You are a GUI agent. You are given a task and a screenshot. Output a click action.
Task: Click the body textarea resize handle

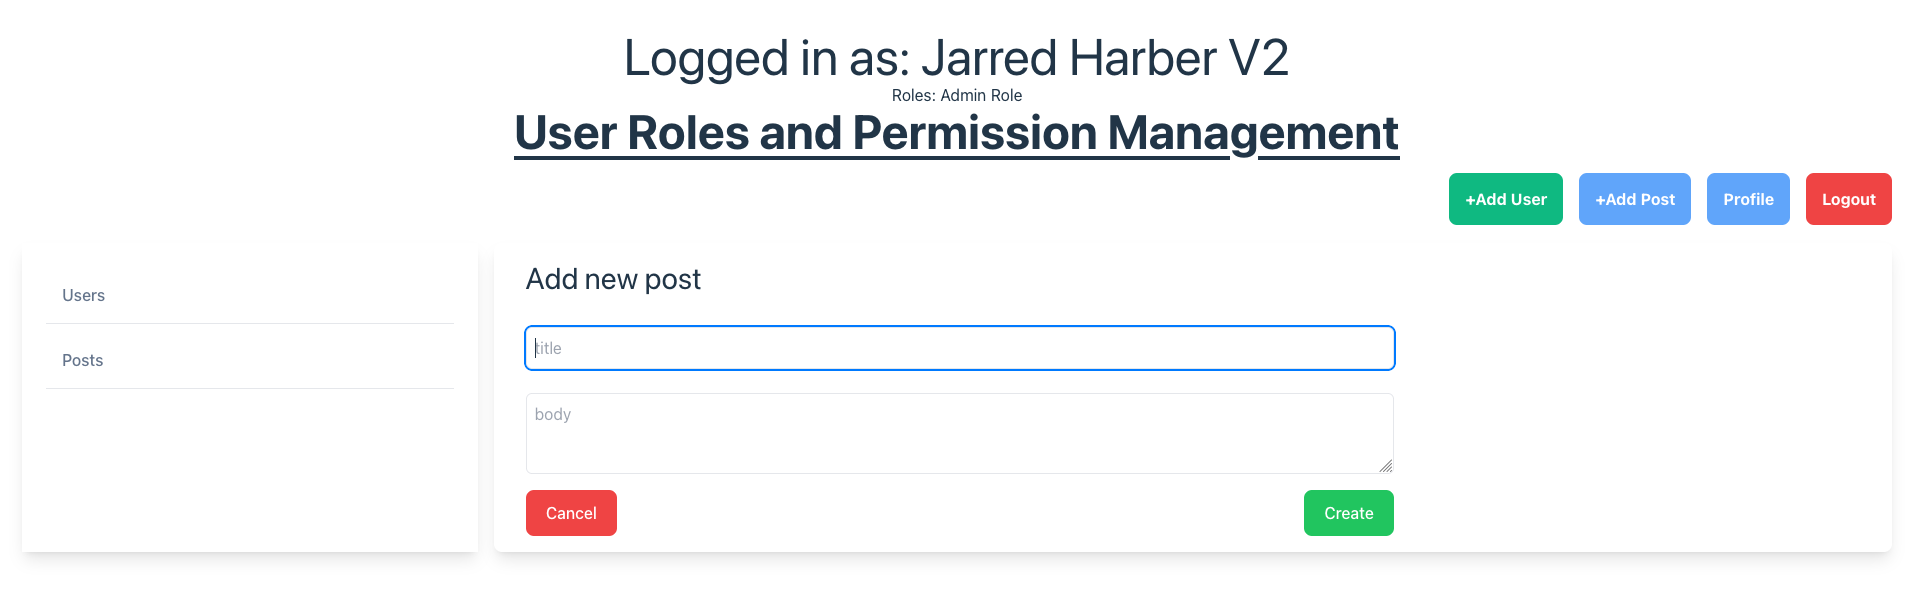pyautogui.click(x=1386, y=466)
